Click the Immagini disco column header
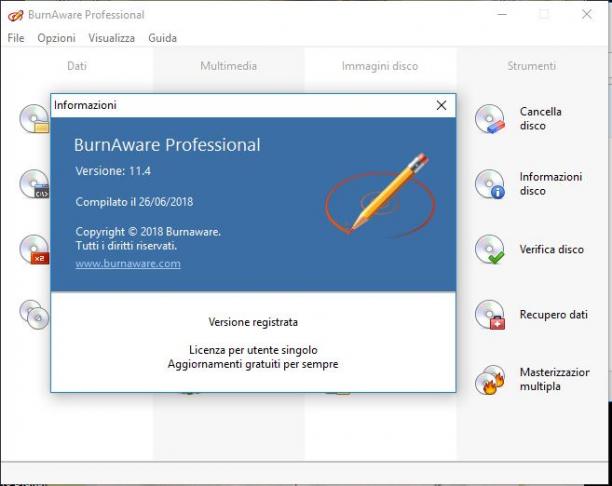 [380, 66]
